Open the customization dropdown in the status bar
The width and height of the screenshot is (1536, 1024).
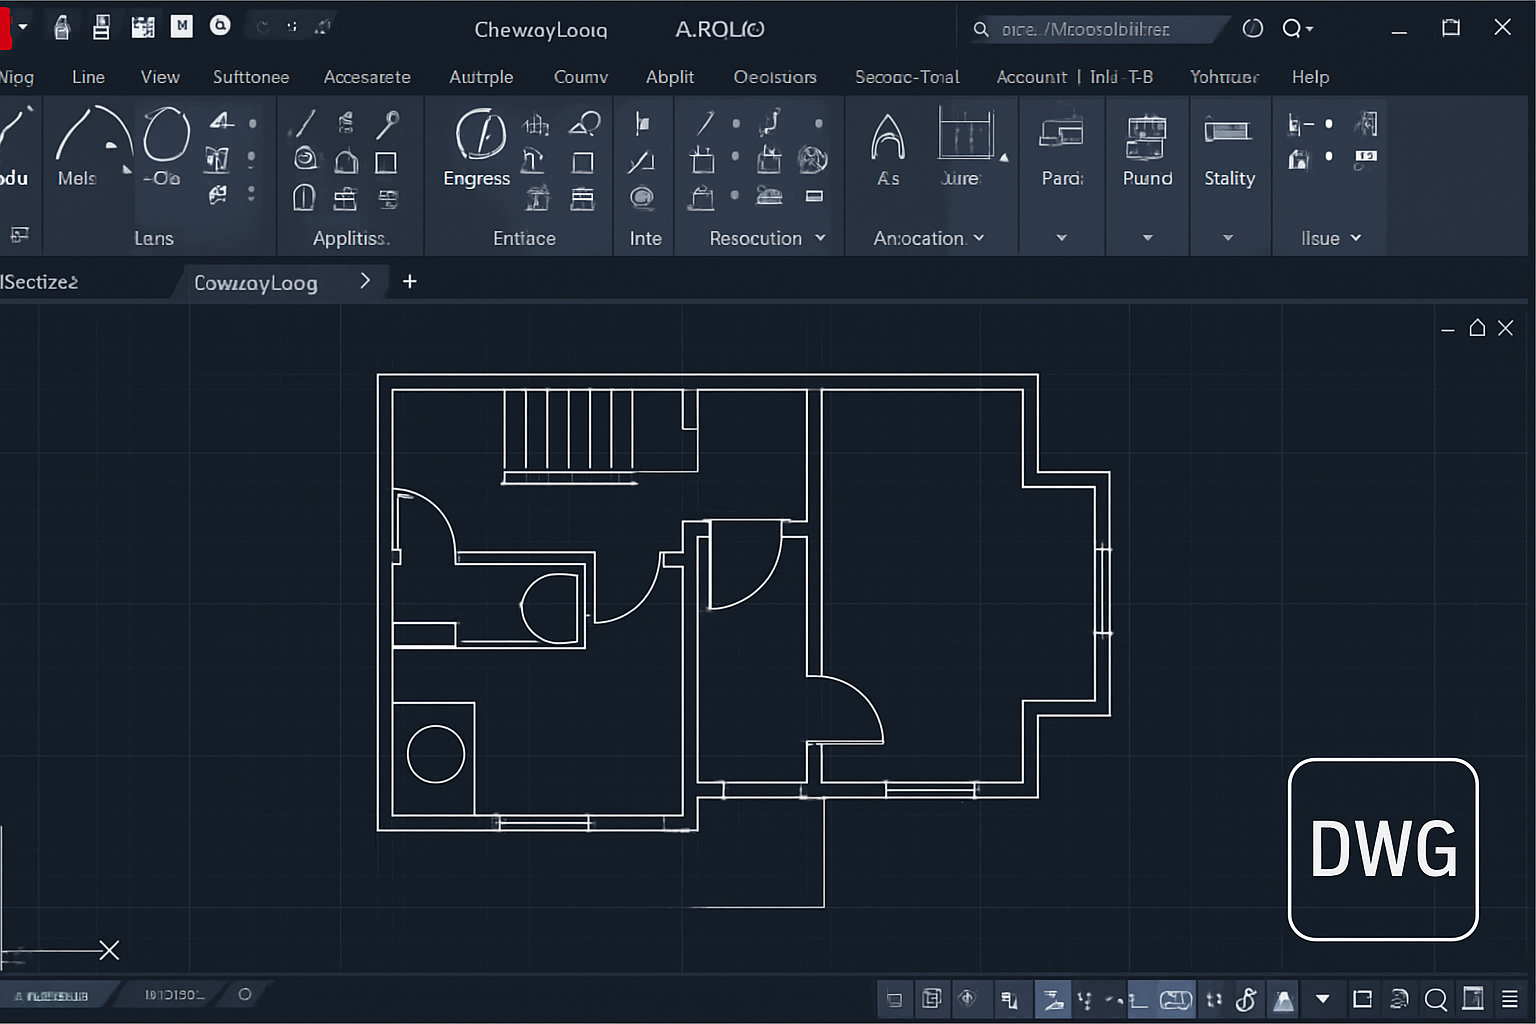click(1323, 999)
